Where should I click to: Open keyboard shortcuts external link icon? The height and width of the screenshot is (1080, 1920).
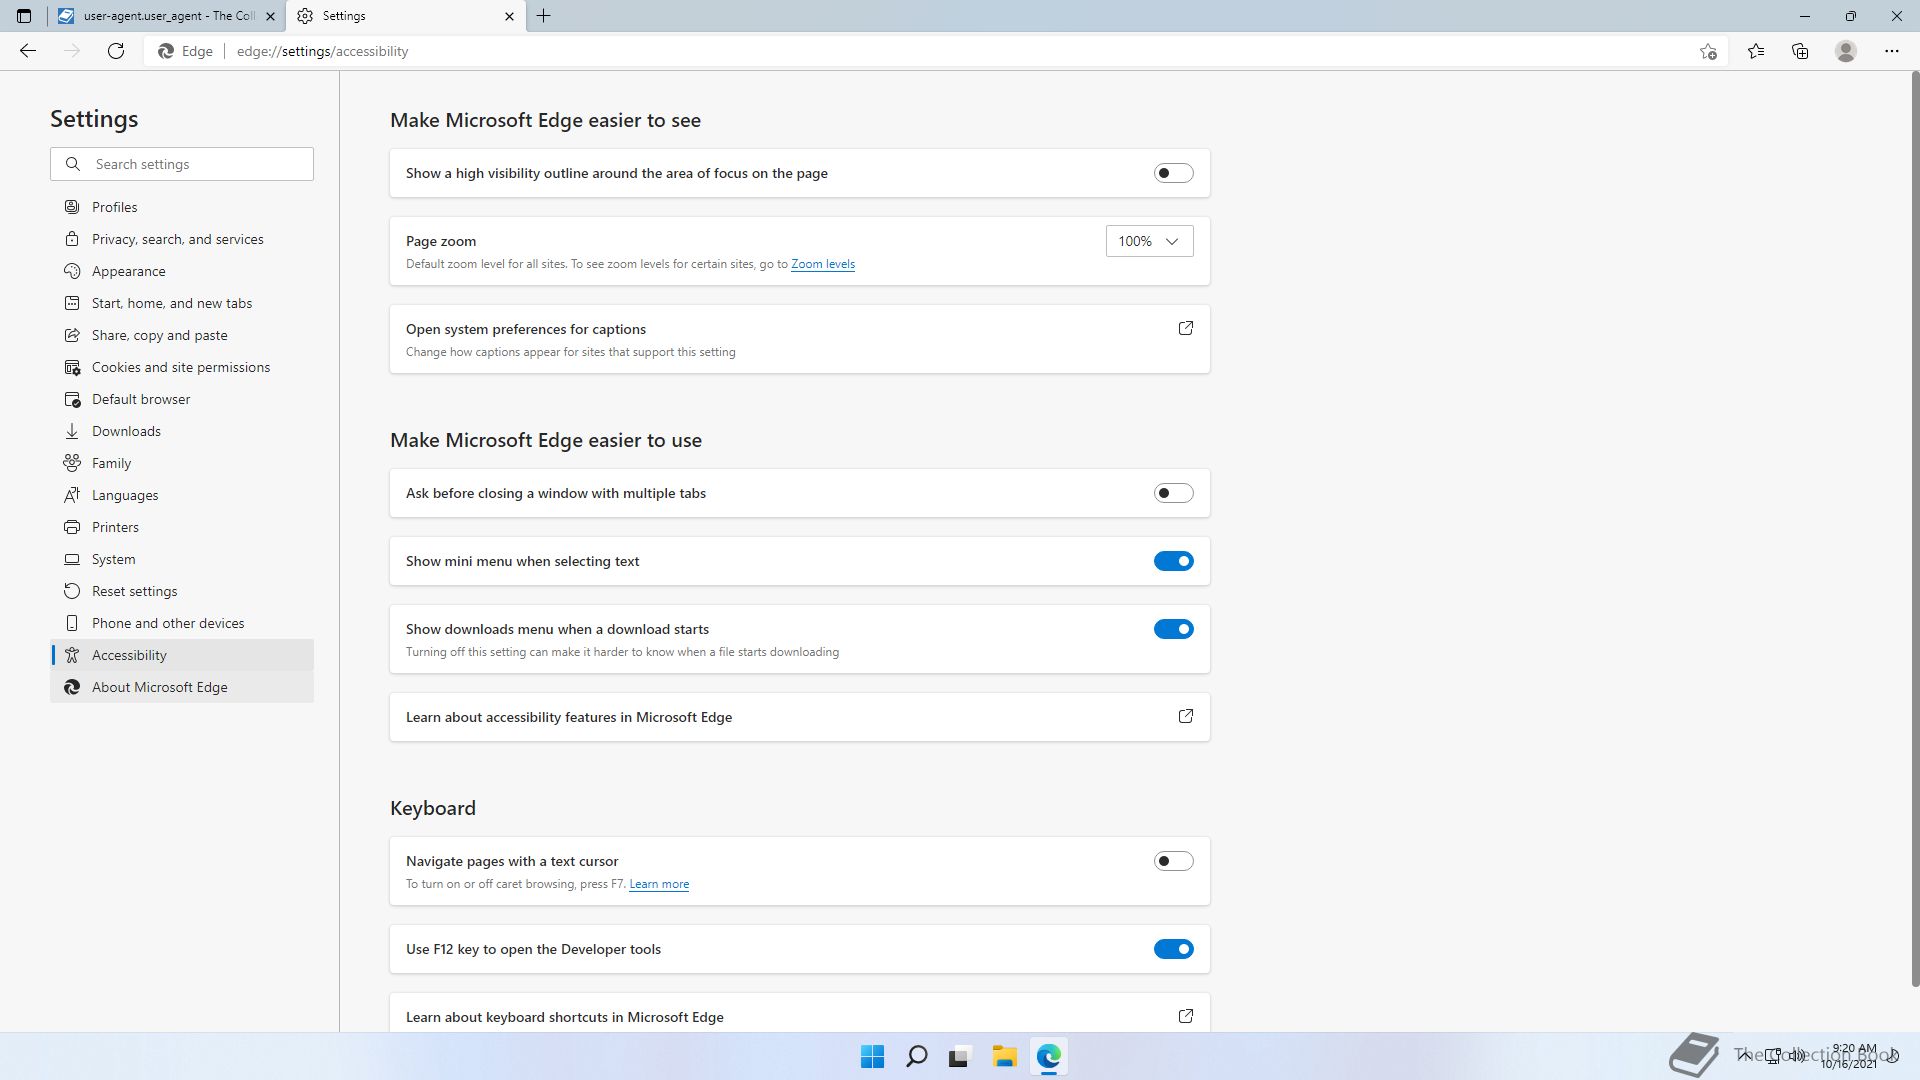coord(1186,1016)
